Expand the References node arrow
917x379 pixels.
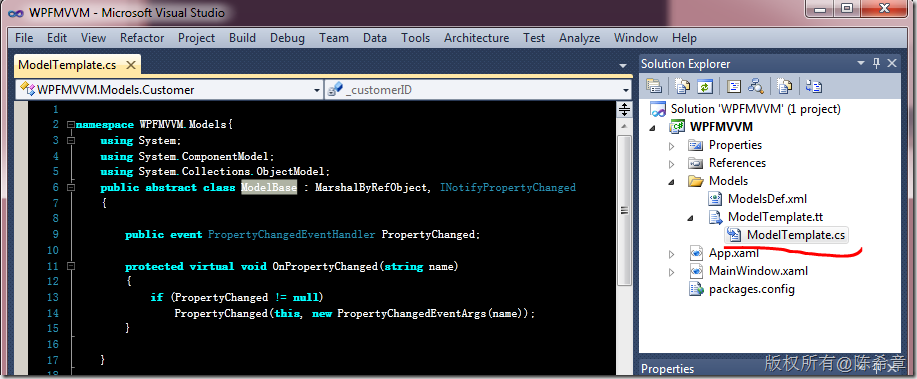point(671,164)
